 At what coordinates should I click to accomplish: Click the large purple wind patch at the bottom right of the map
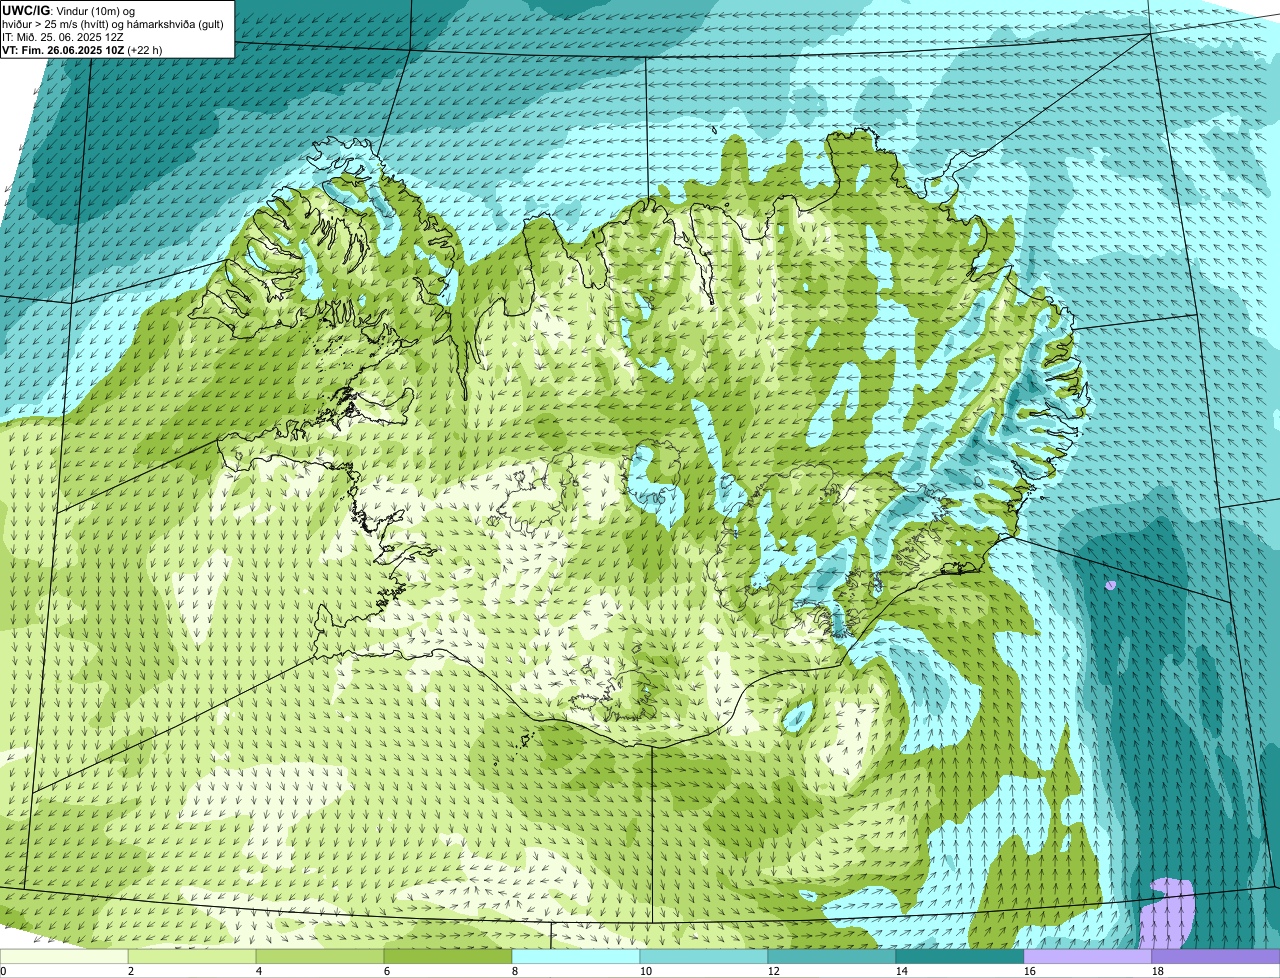click(x=1168, y=912)
